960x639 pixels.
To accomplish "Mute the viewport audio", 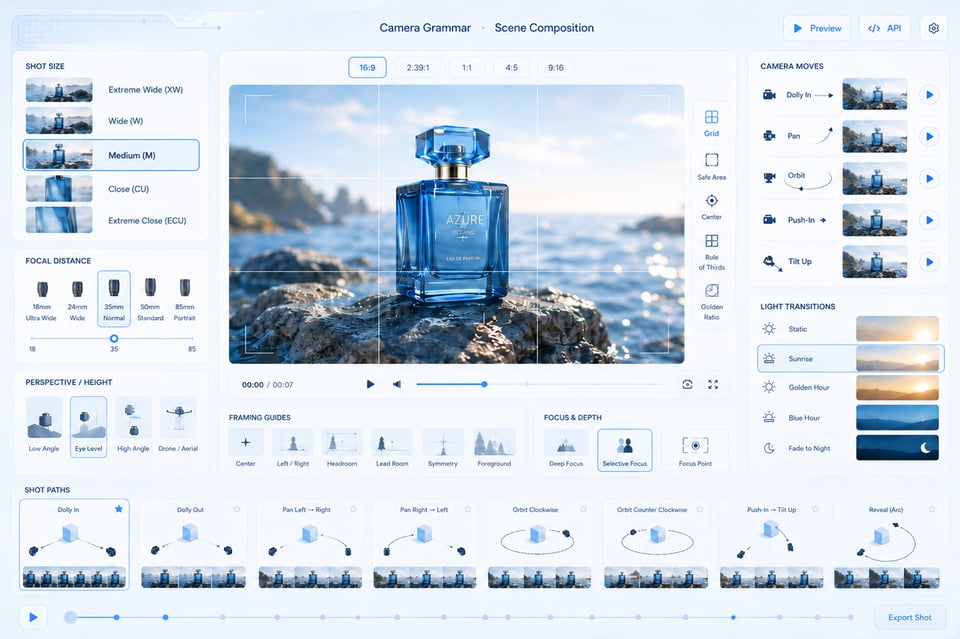I will pyautogui.click(x=397, y=384).
